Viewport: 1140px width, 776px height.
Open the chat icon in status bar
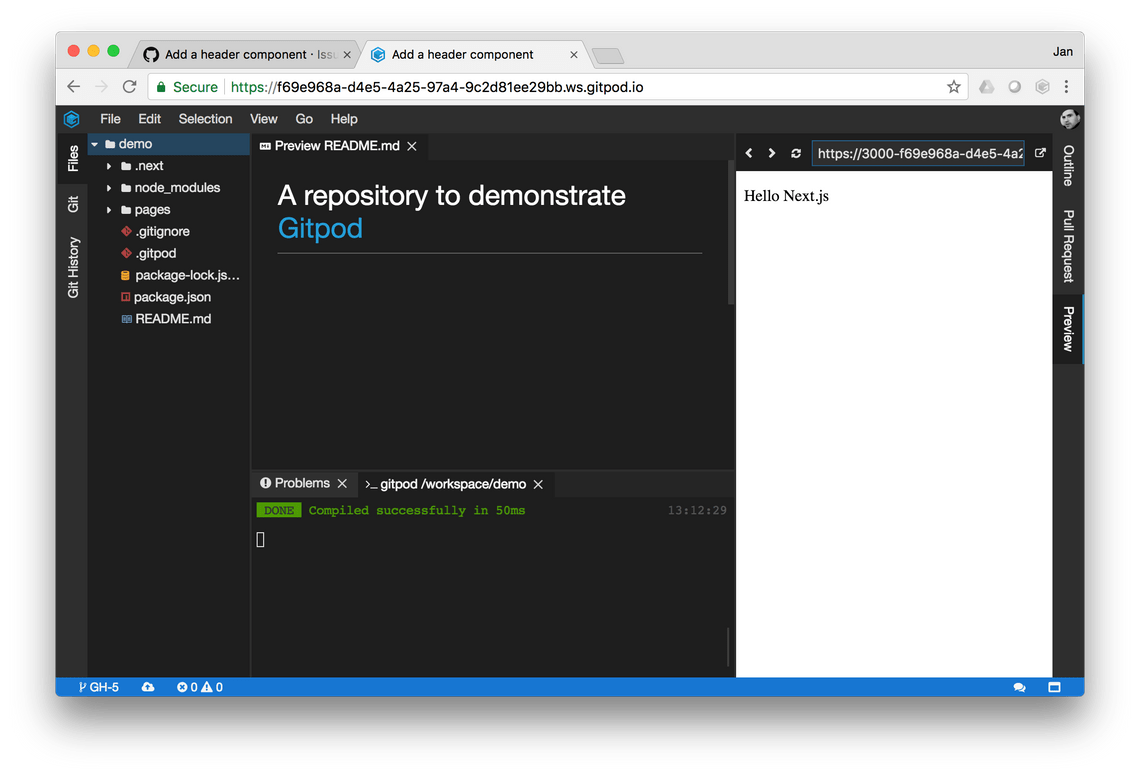point(1019,687)
